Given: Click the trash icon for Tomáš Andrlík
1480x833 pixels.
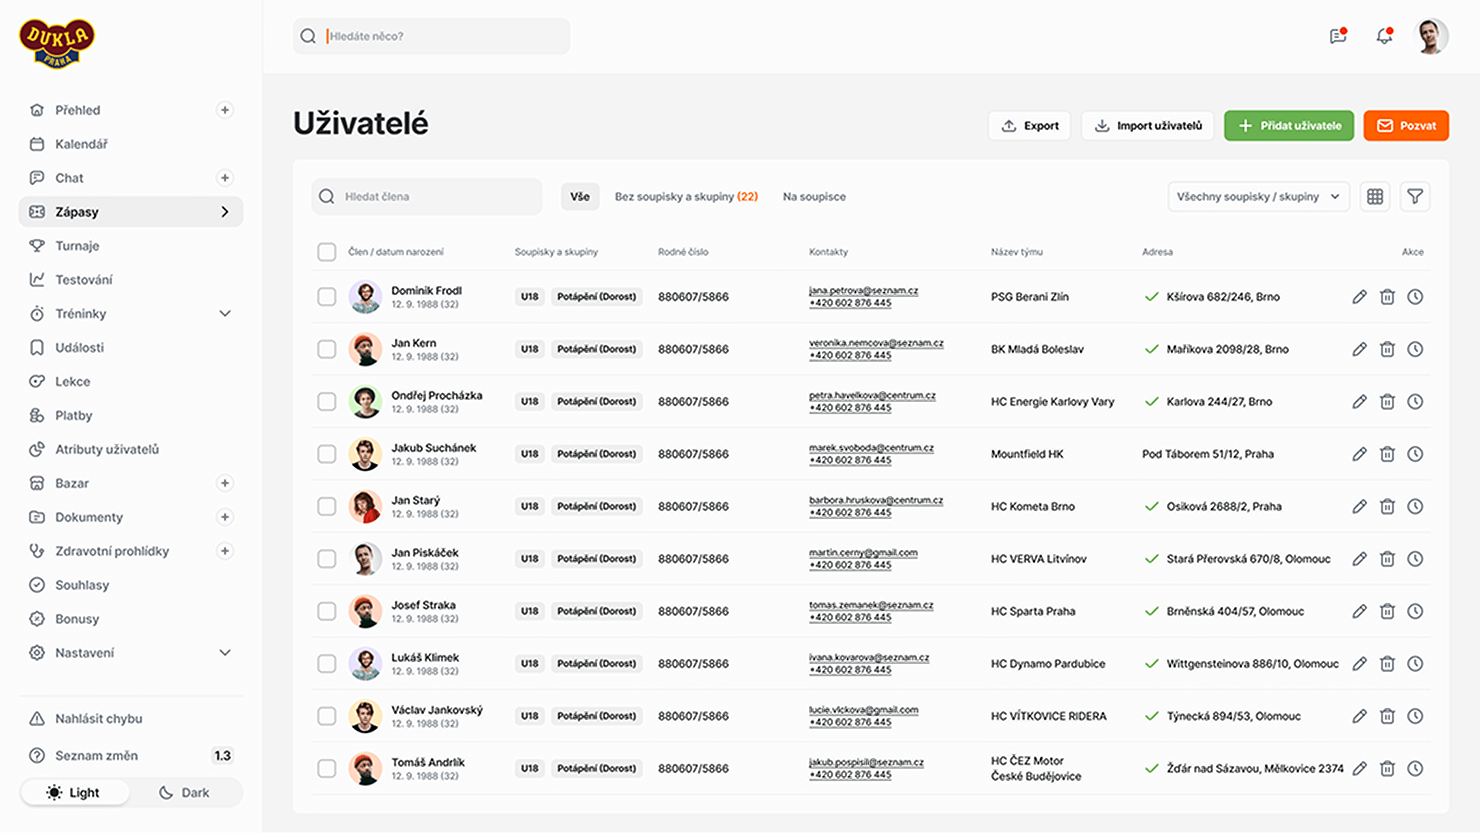Looking at the screenshot, I should point(1387,769).
